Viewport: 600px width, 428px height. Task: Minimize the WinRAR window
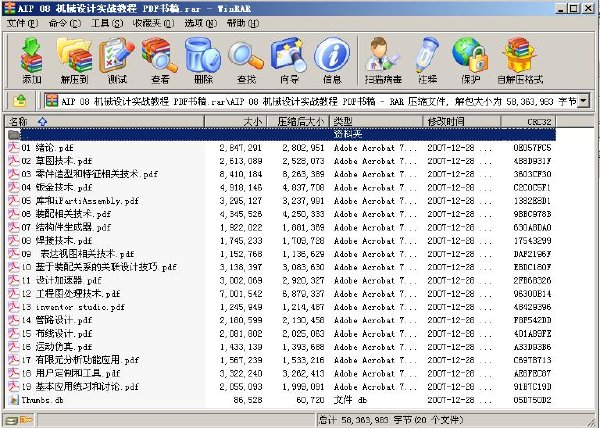click(x=561, y=8)
